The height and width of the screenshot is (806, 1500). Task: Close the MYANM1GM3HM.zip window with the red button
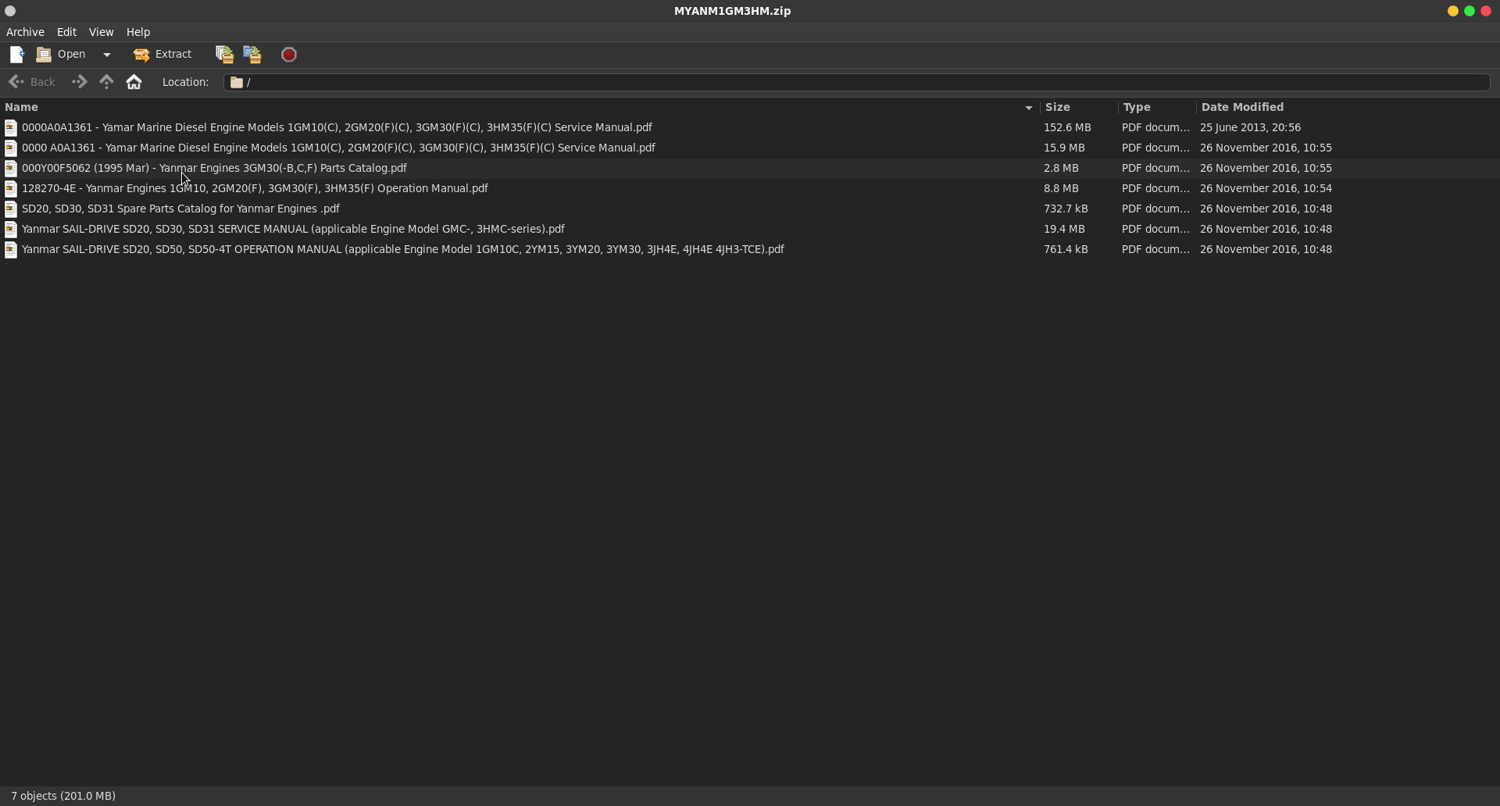pyautogui.click(x=1486, y=11)
